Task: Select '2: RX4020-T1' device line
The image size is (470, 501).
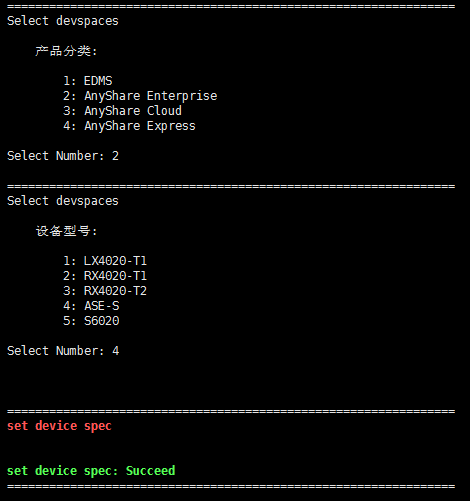Action: pos(105,276)
